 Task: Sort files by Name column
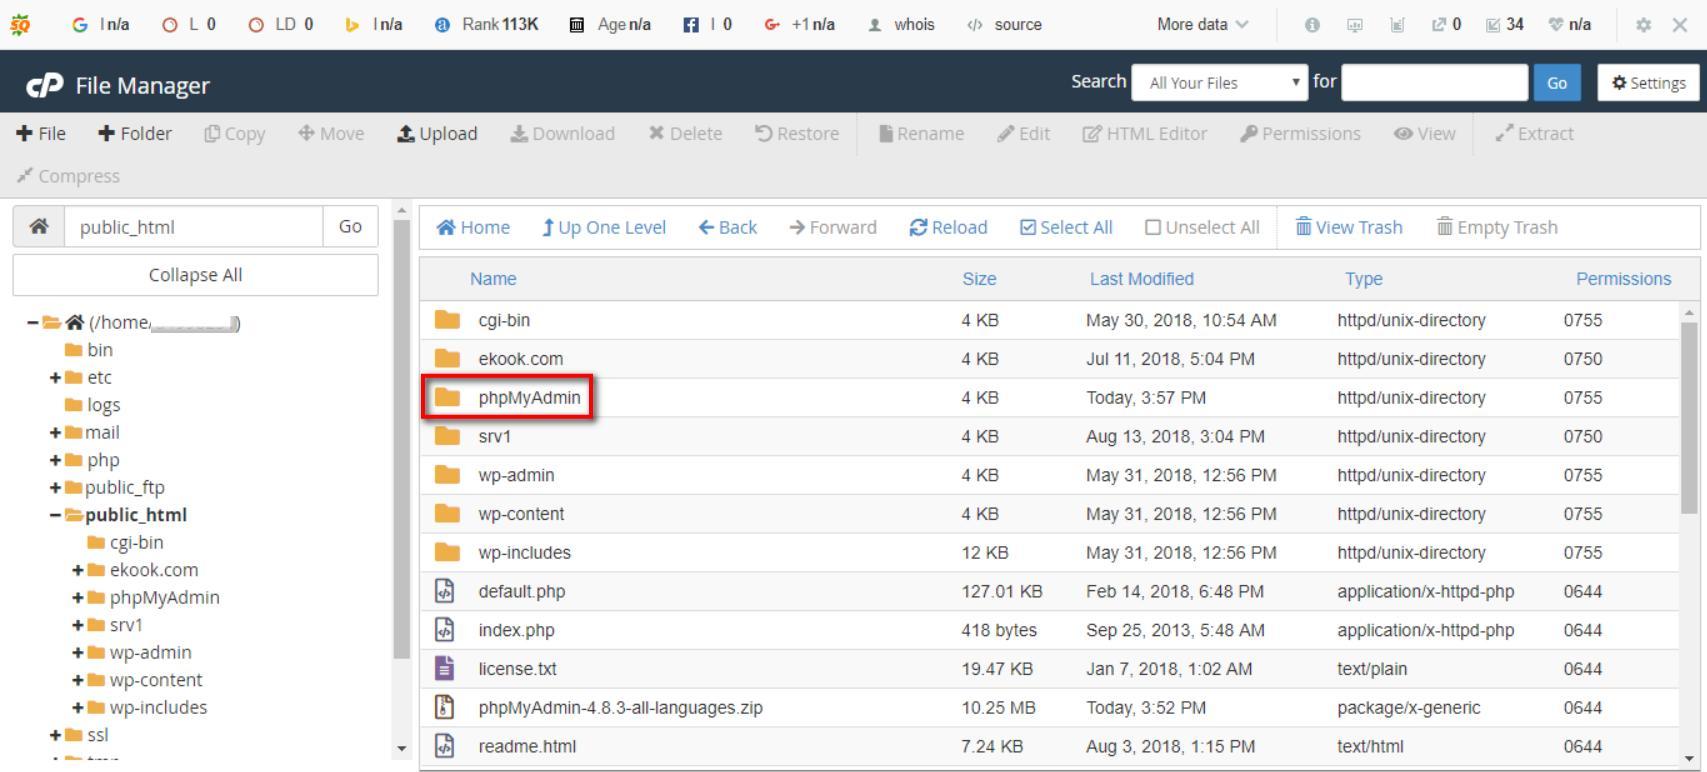493,279
